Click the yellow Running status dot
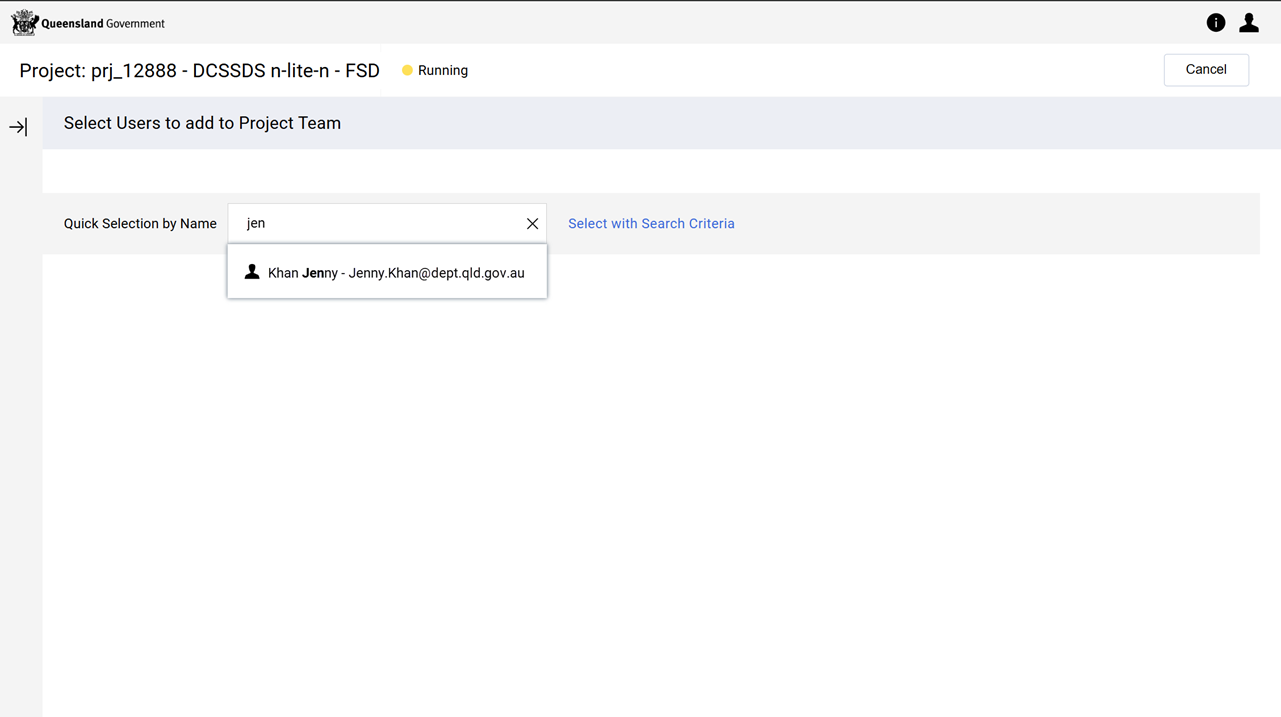 407,71
